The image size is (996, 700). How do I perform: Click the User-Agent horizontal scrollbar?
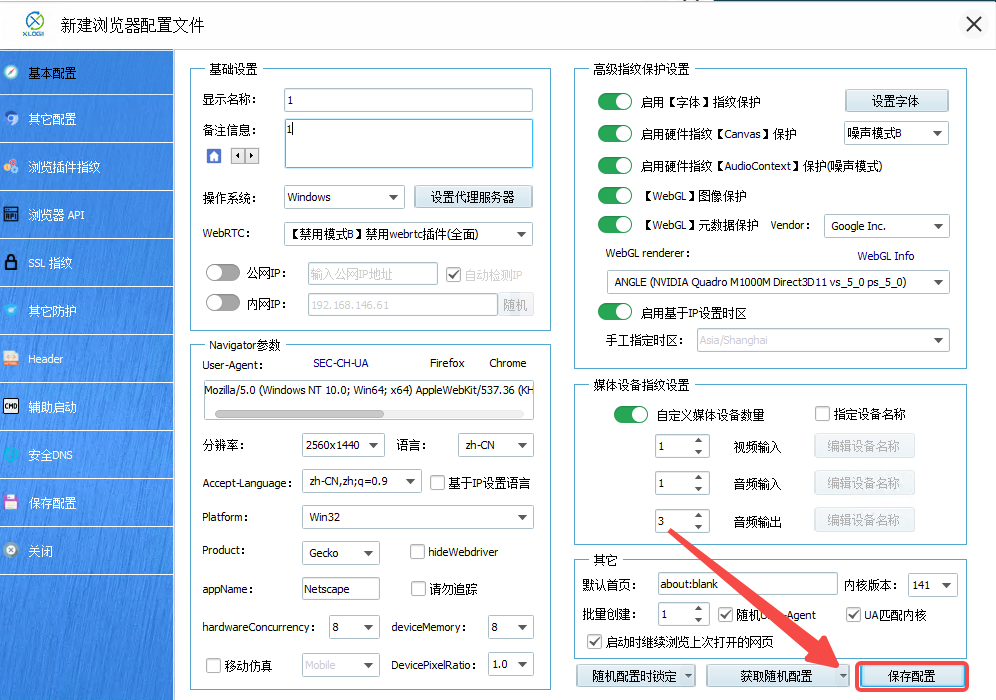click(x=300, y=412)
